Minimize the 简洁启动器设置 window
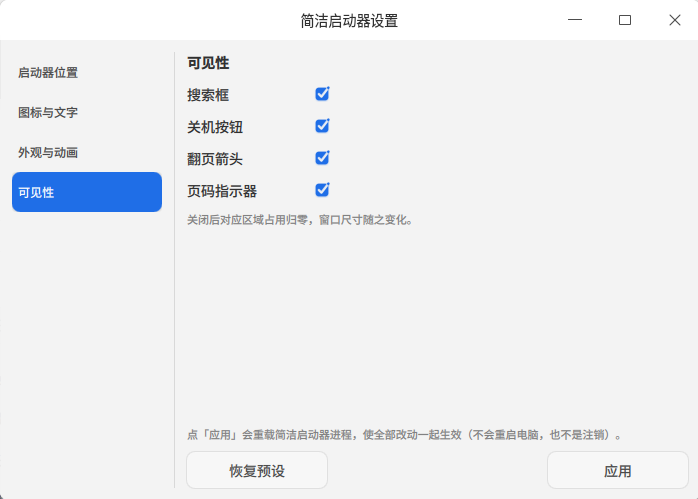The image size is (698, 499). point(575,20)
